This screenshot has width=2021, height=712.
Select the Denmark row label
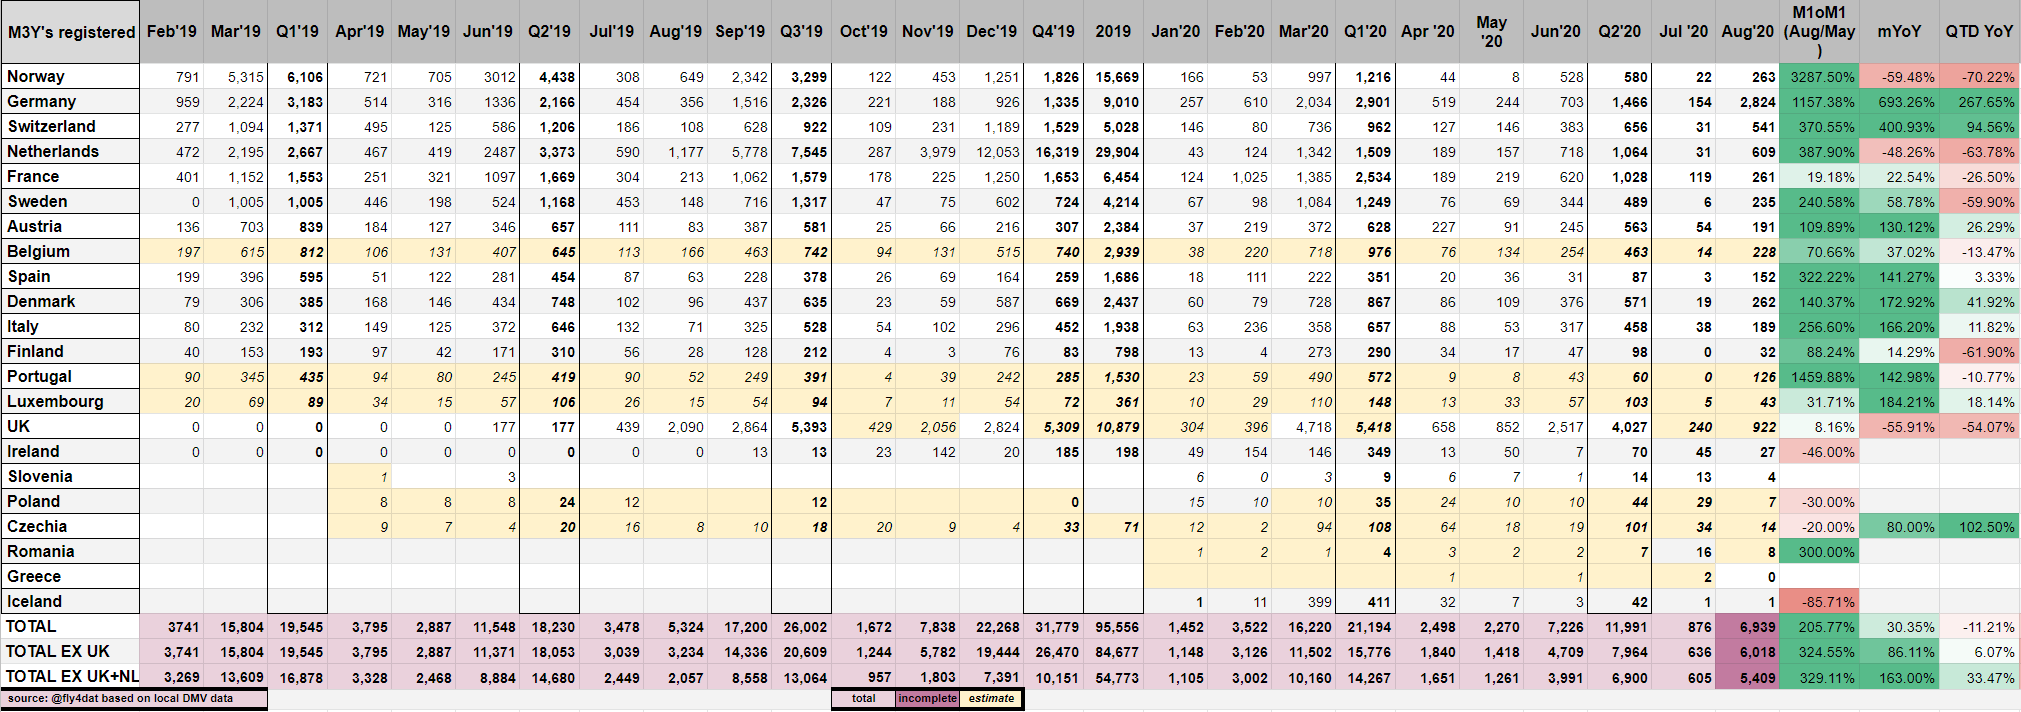(70, 301)
